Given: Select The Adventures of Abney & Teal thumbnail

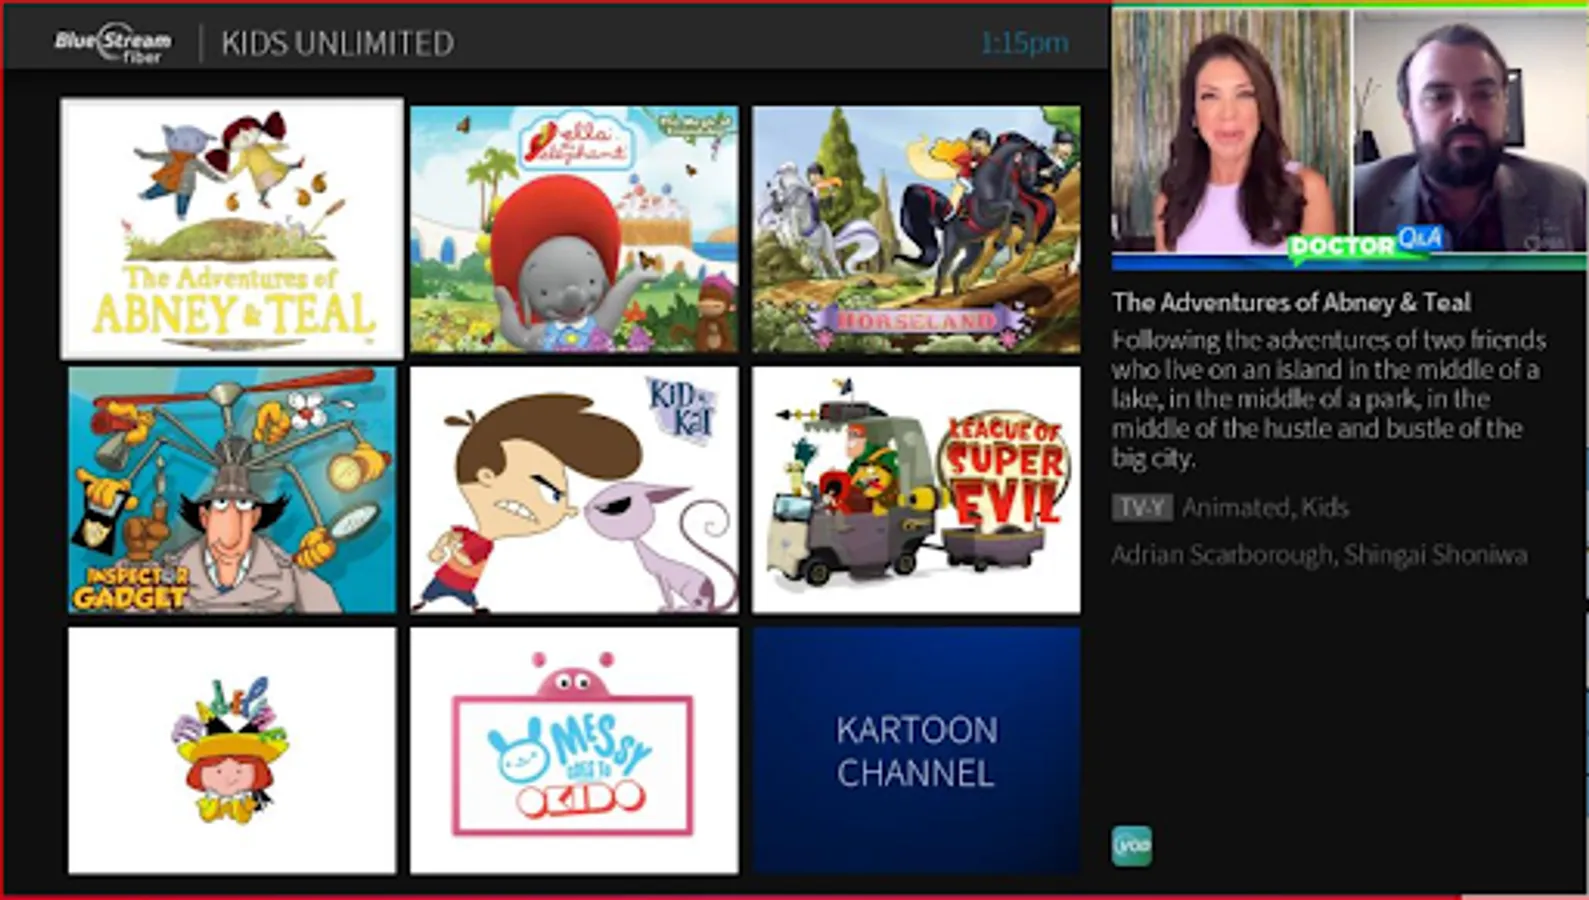Looking at the screenshot, I should pyautogui.click(x=232, y=228).
